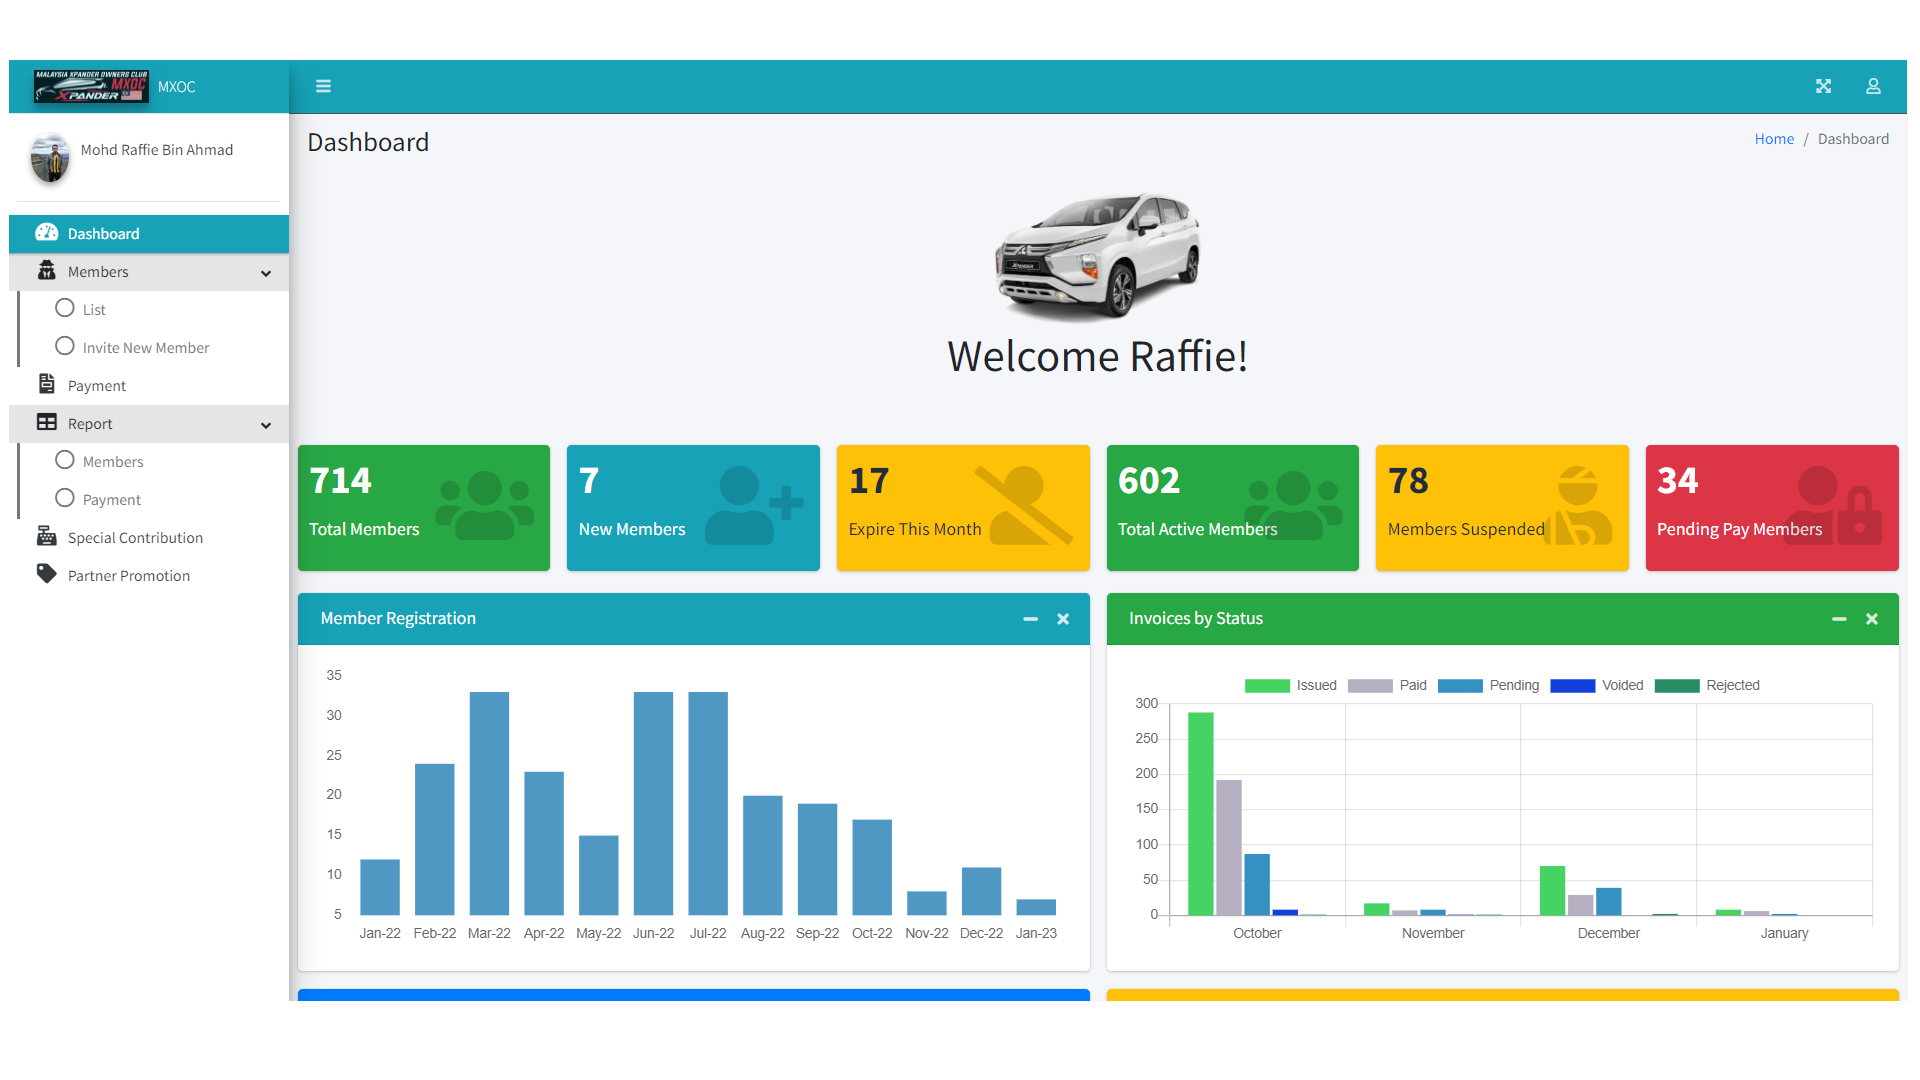Click the Special Contribution cash register icon

pos(46,537)
